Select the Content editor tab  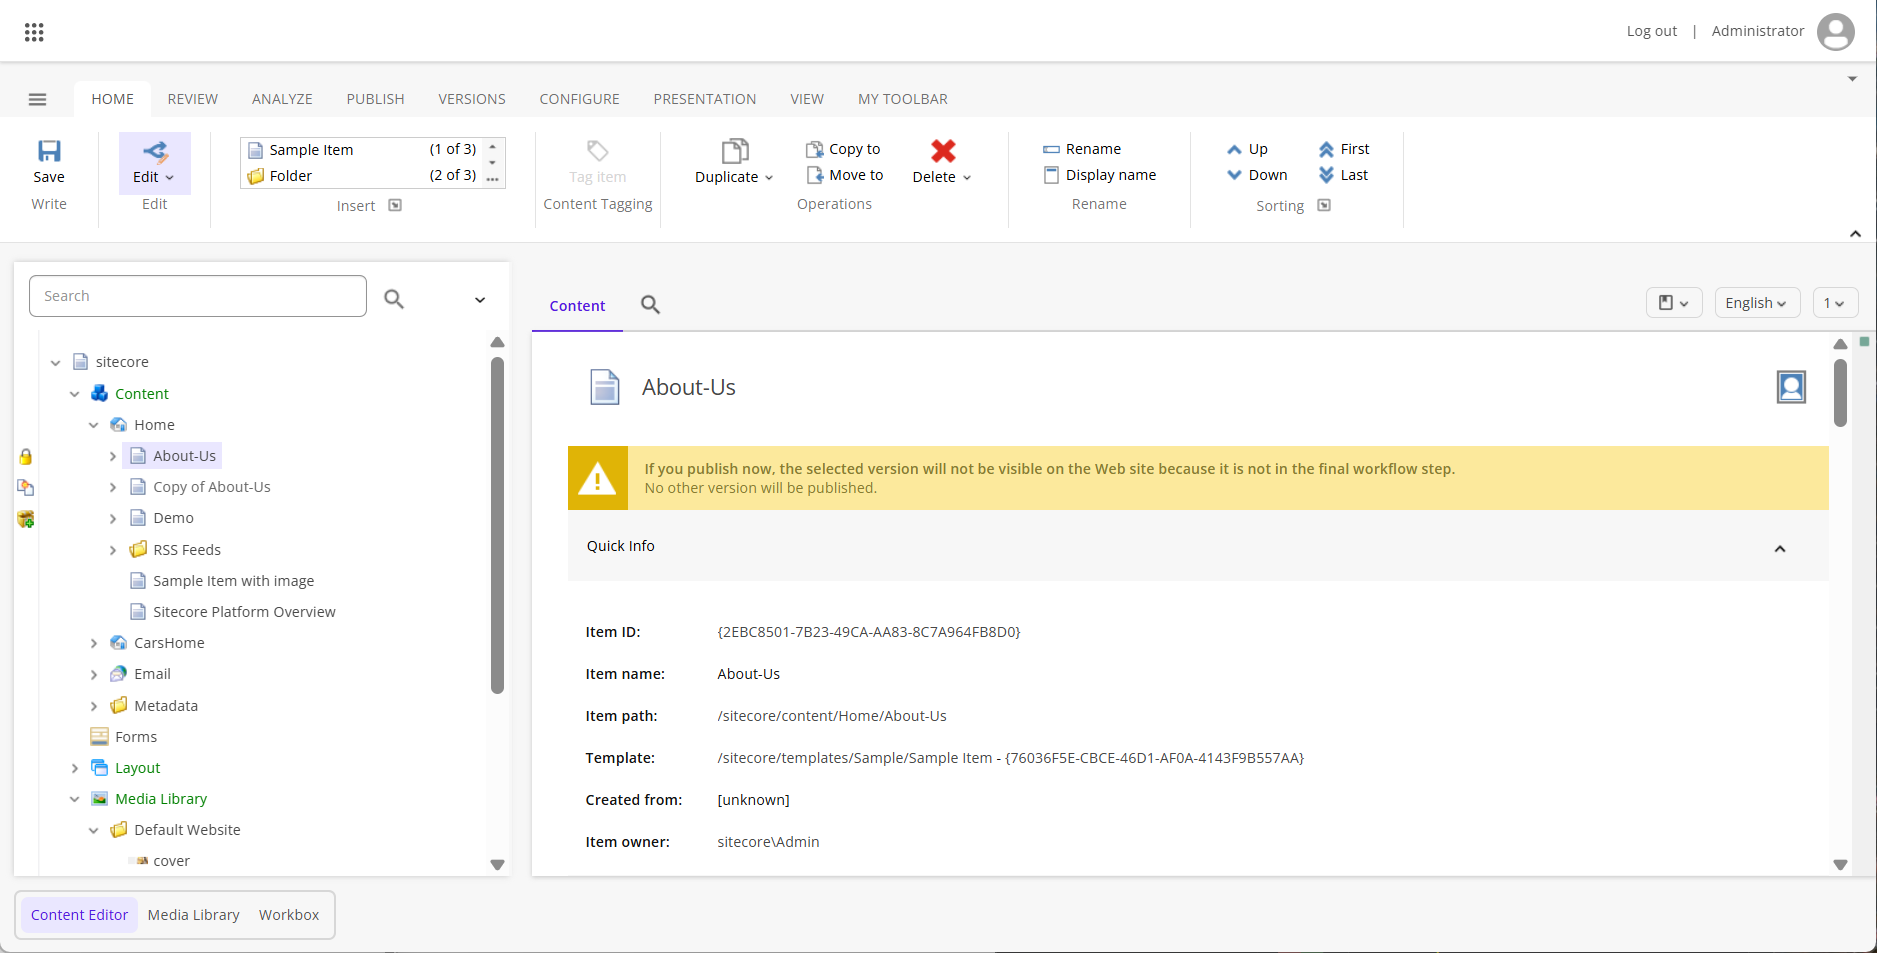click(577, 306)
